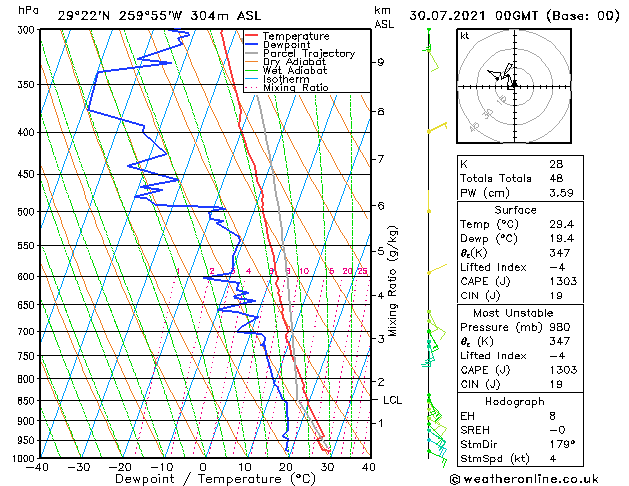Click the 1000 hPa pressure axis label
This screenshot has height=486, width=629.
(x=25, y=459)
